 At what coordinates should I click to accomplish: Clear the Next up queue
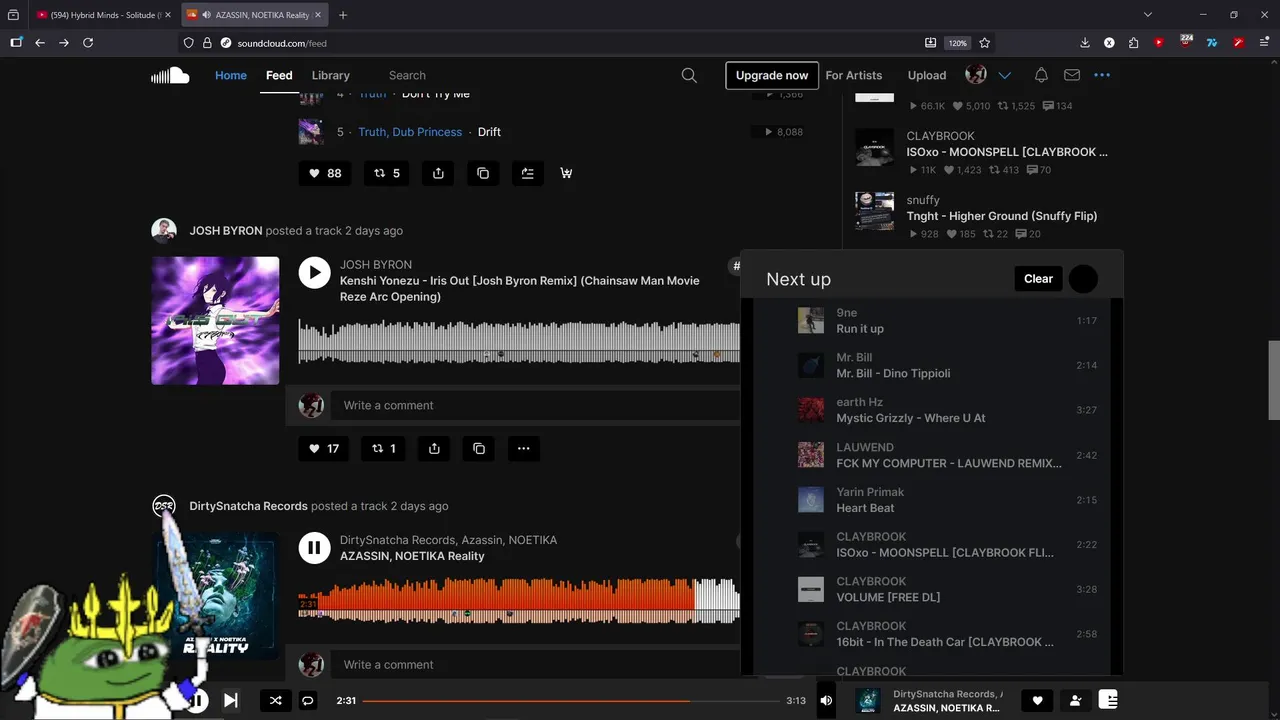pyautogui.click(x=1038, y=279)
